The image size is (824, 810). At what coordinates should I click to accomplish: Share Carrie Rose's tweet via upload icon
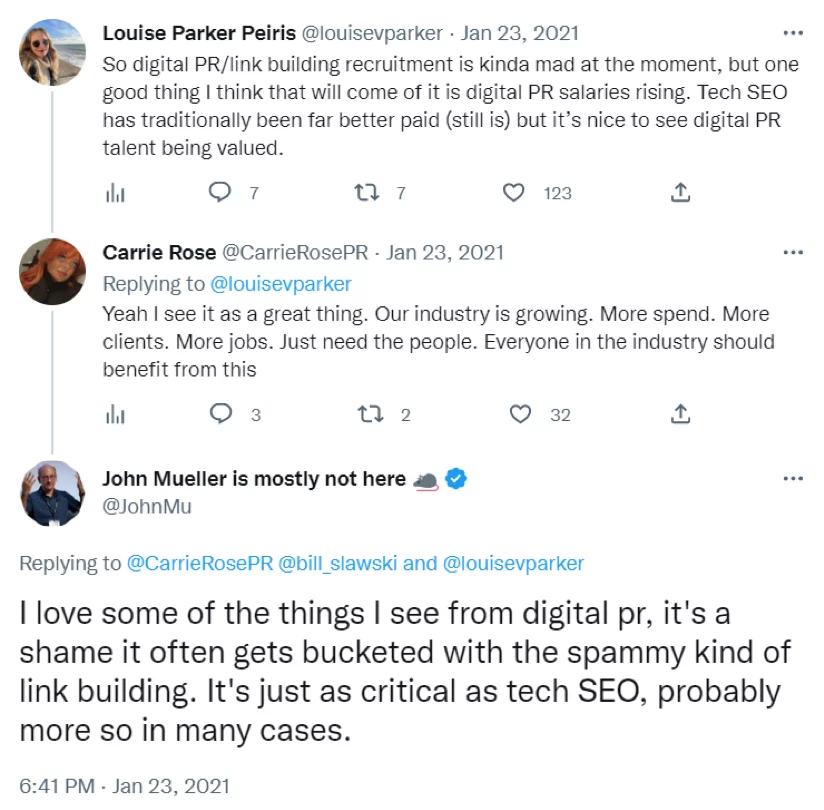click(x=679, y=413)
